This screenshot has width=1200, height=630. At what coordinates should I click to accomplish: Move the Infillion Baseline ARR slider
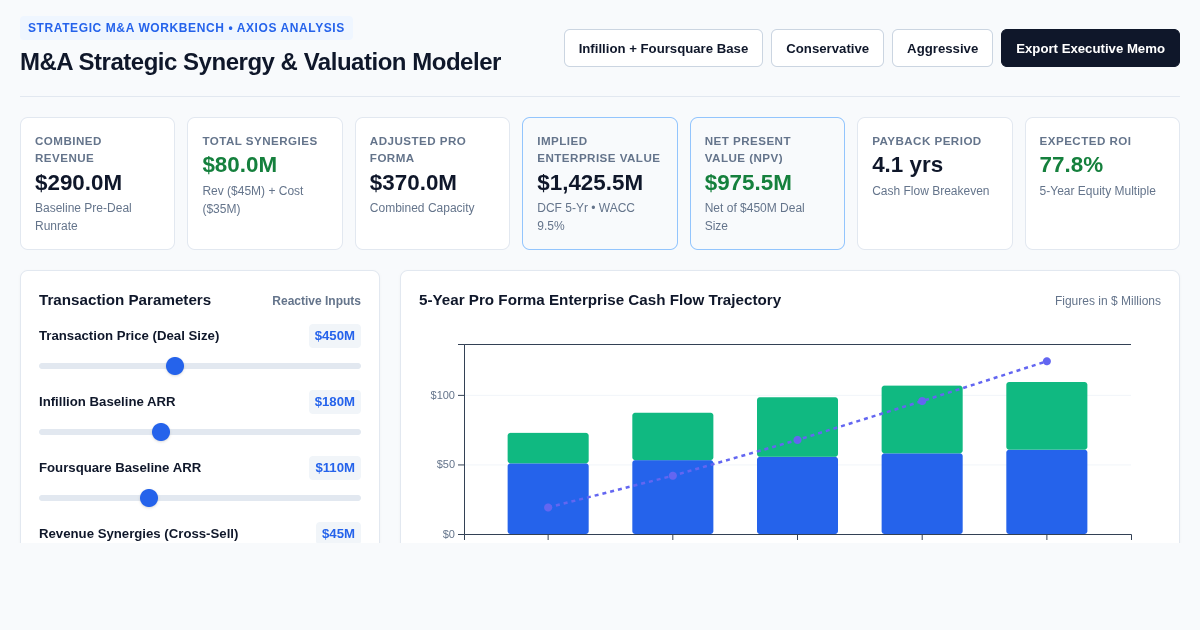(161, 432)
